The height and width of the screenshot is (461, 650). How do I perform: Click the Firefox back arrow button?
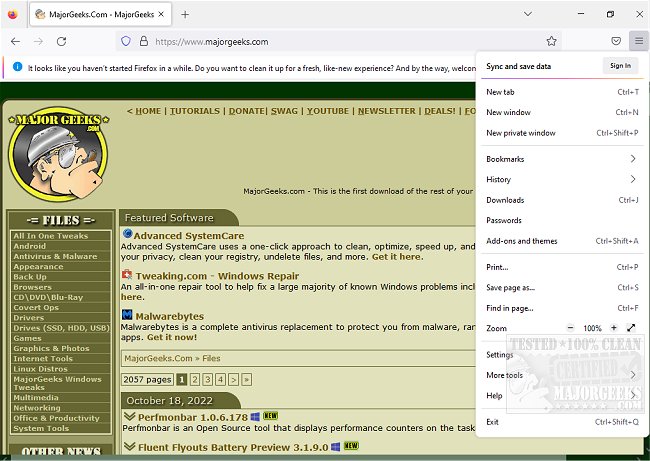[15, 41]
